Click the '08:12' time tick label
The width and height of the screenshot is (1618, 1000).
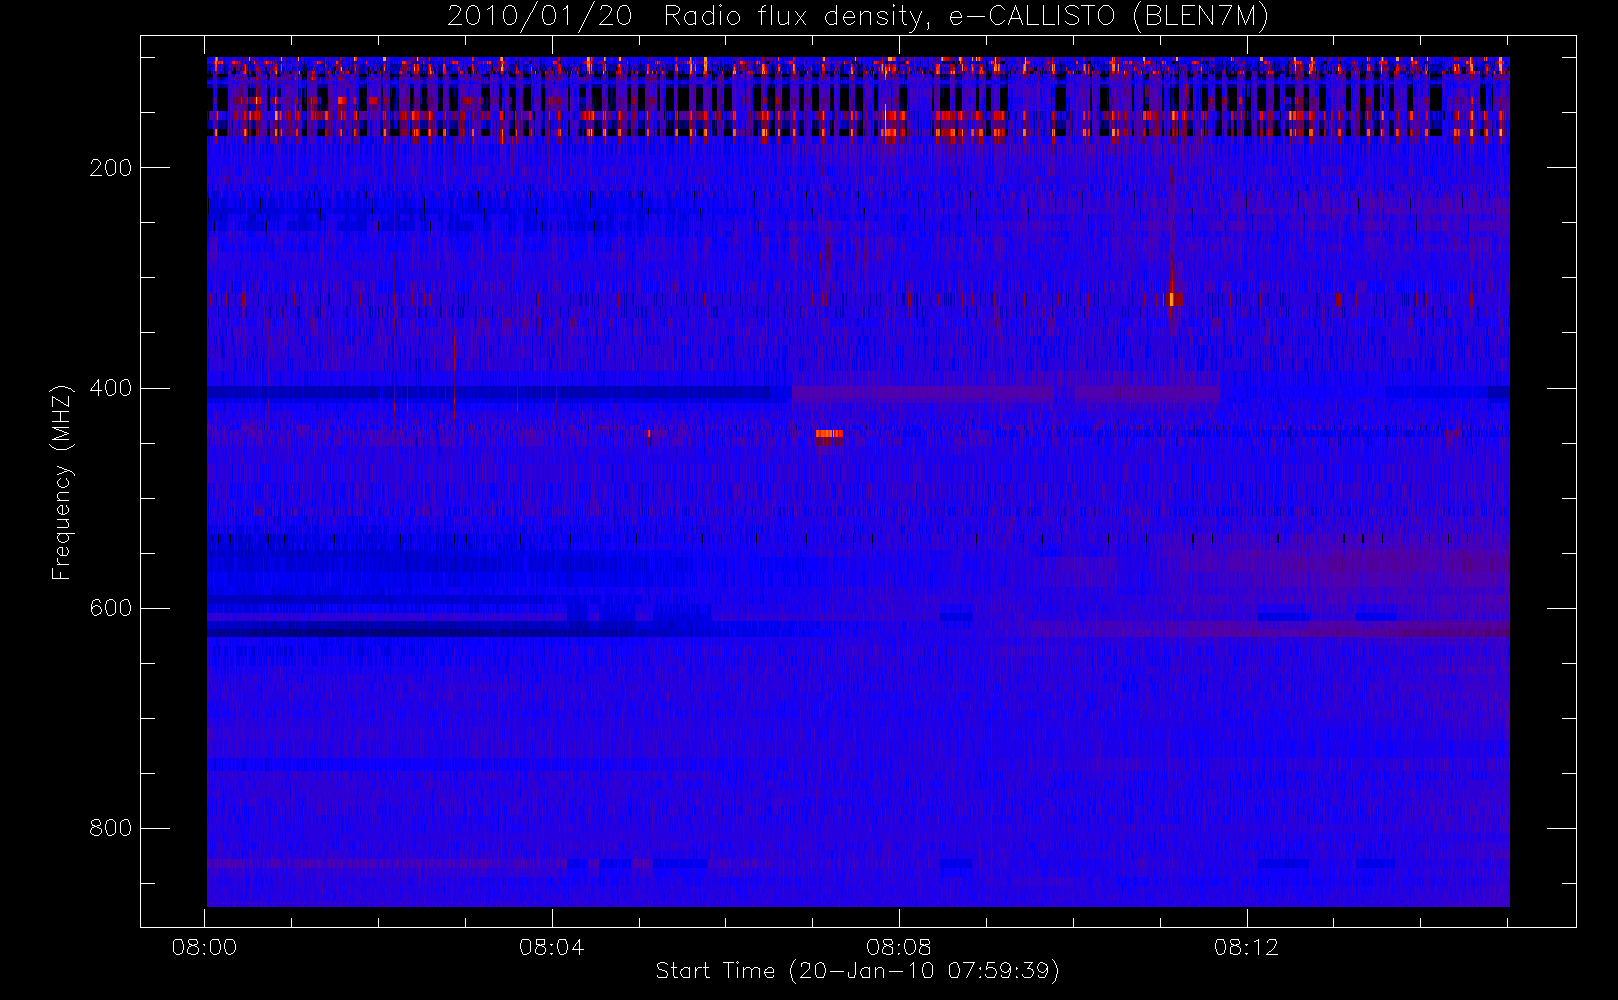[1247, 947]
